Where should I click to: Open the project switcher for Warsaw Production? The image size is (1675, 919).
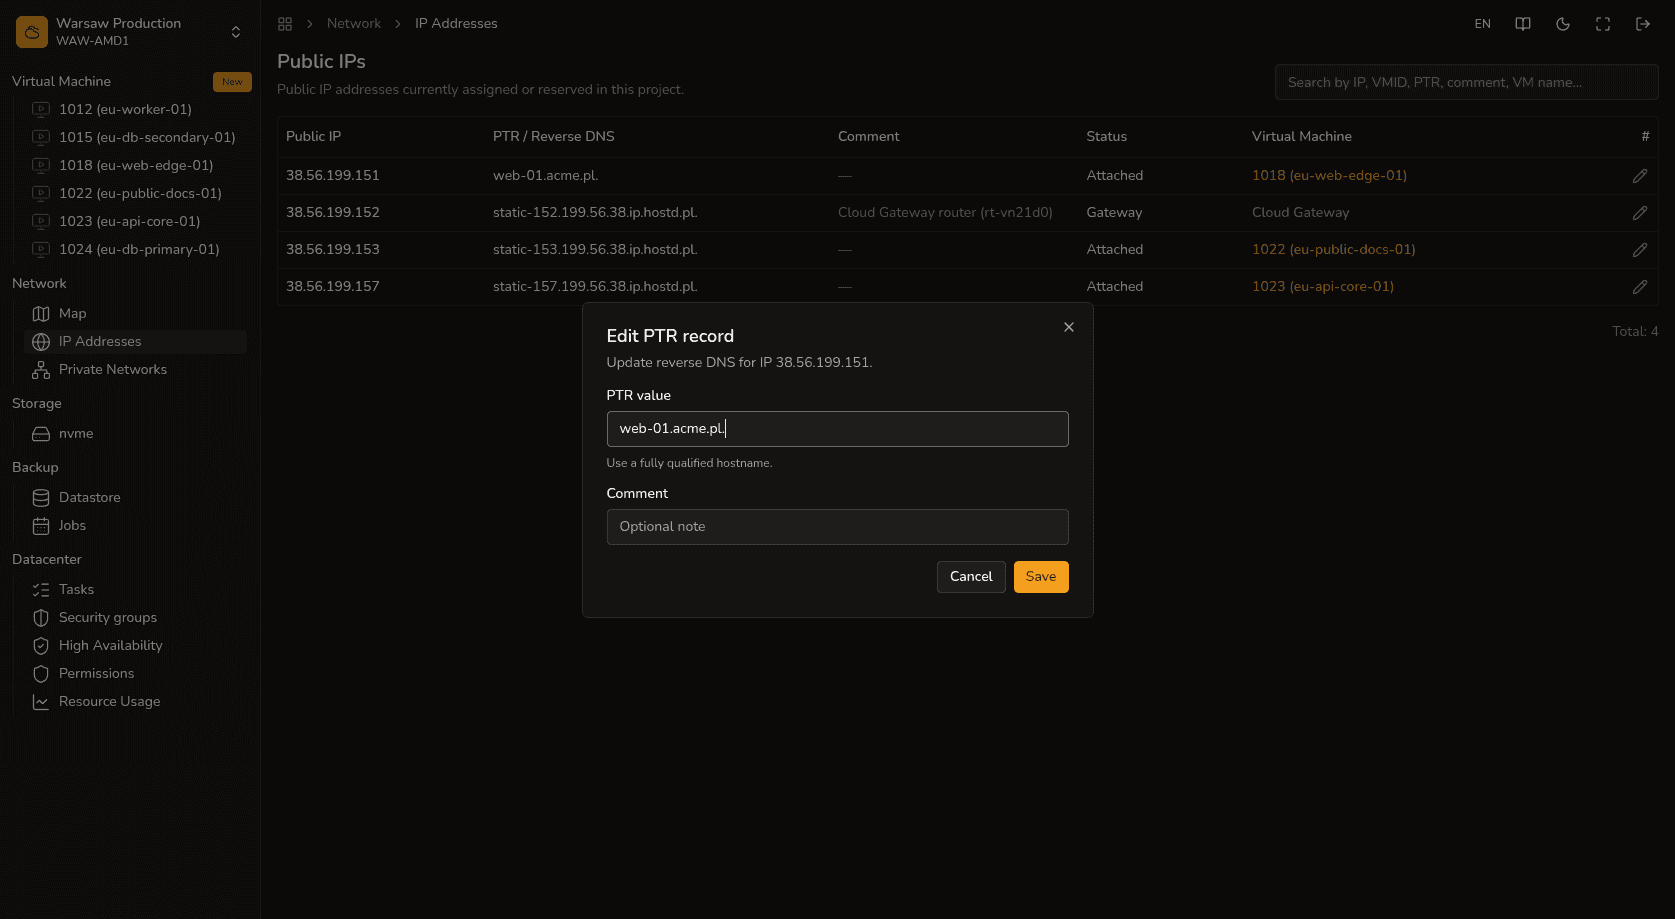click(x=236, y=32)
